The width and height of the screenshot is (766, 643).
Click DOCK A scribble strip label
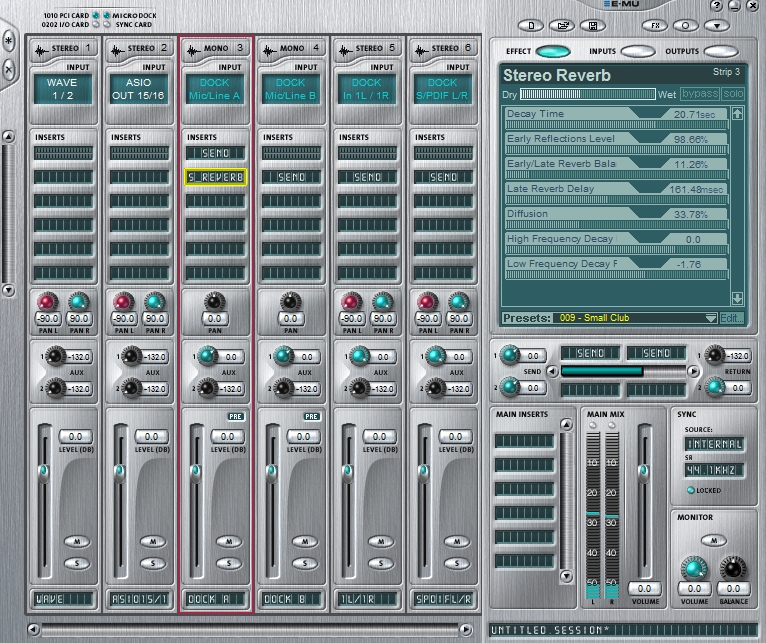215,599
